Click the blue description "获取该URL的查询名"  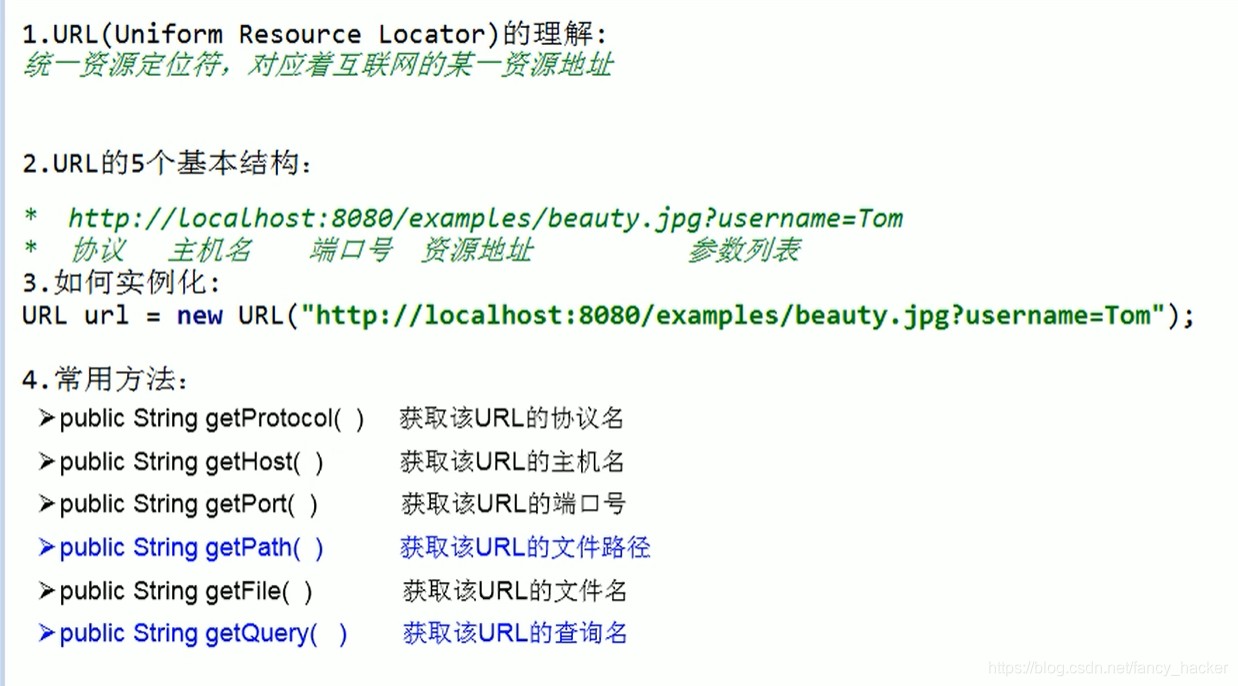[x=515, y=634]
